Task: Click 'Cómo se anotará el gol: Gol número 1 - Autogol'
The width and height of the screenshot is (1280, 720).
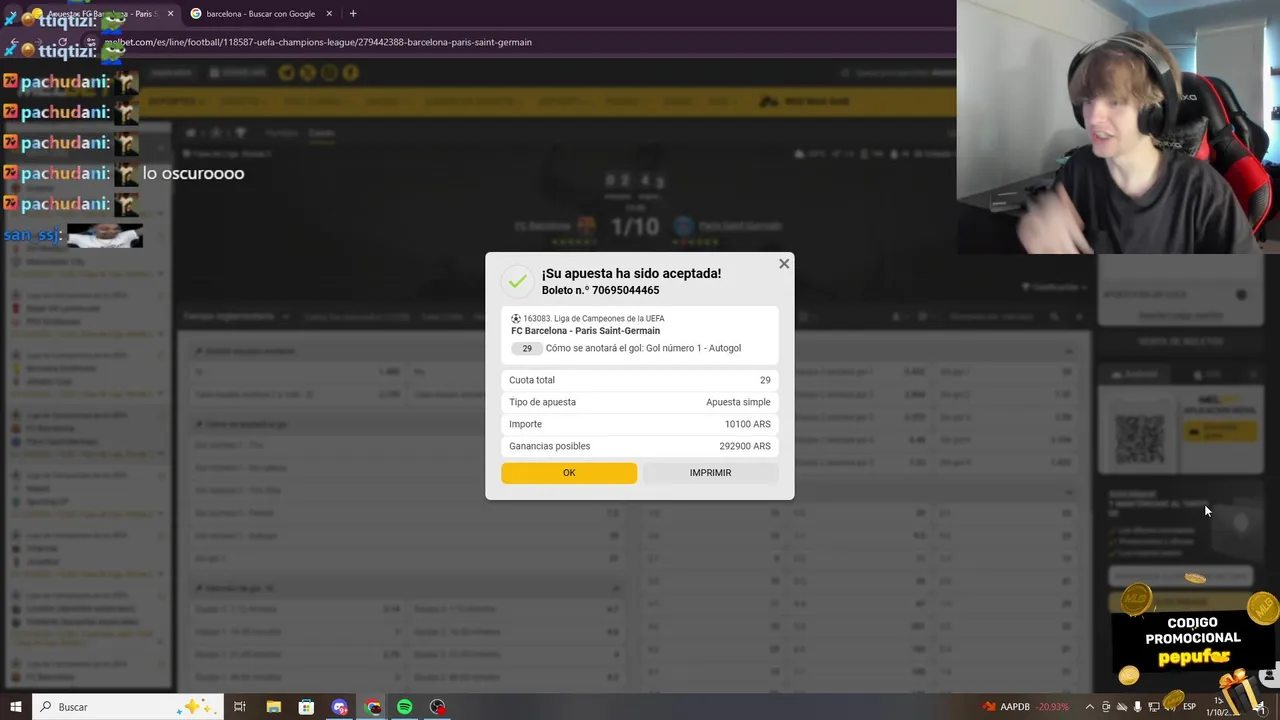Action: pyautogui.click(x=643, y=348)
